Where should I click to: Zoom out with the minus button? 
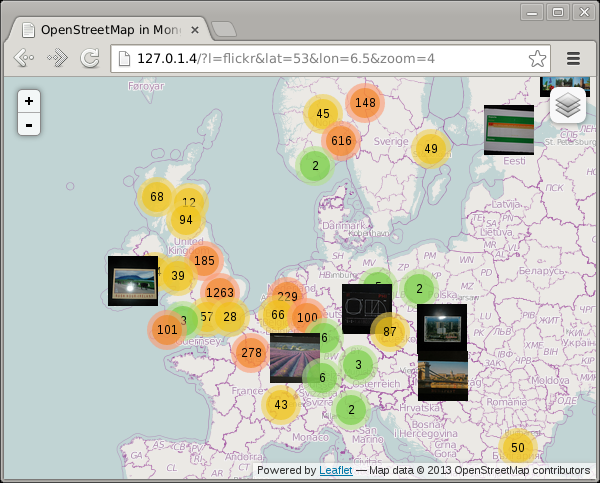click(x=29, y=125)
